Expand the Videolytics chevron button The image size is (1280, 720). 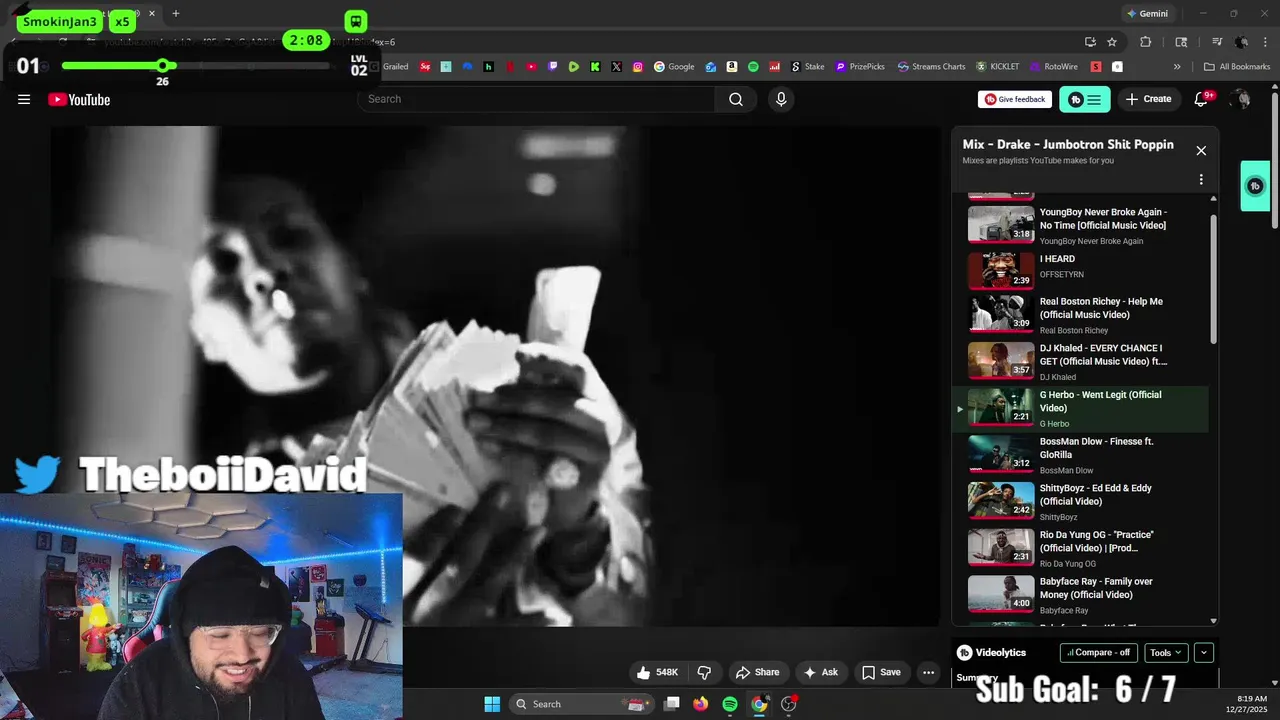pyautogui.click(x=1204, y=653)
